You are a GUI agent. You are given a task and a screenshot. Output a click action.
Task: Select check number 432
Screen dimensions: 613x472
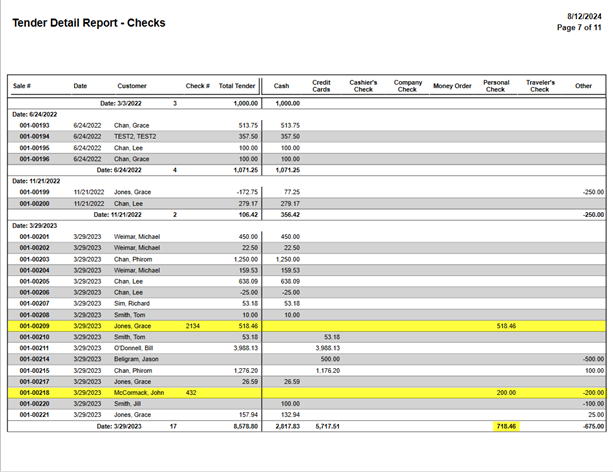pos(192,393)
